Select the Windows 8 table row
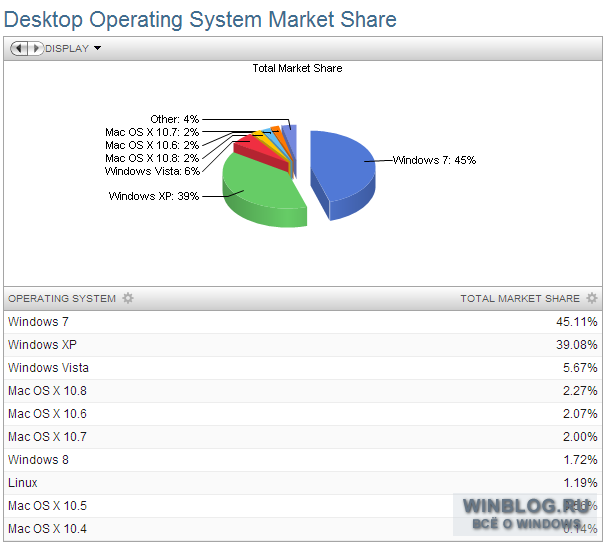Screen dimensions: 607x547 click(x=303, y=460)
